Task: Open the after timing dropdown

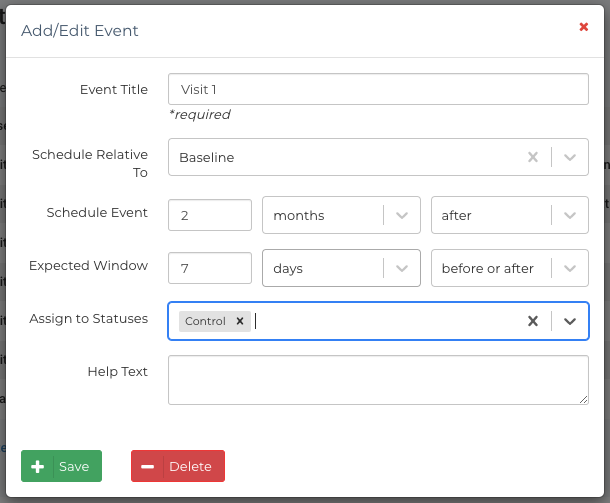Action: tap(570, 215)
